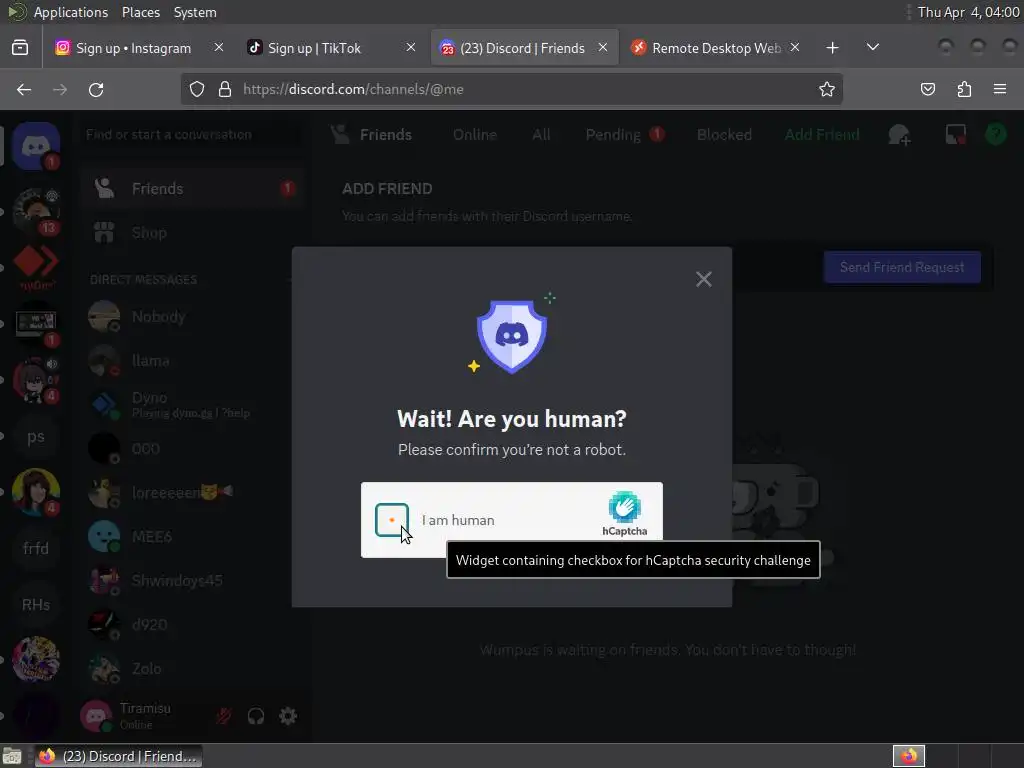
Task: Switch to the Remote Desktop Web tab
Action: click(x=716, y=48)
